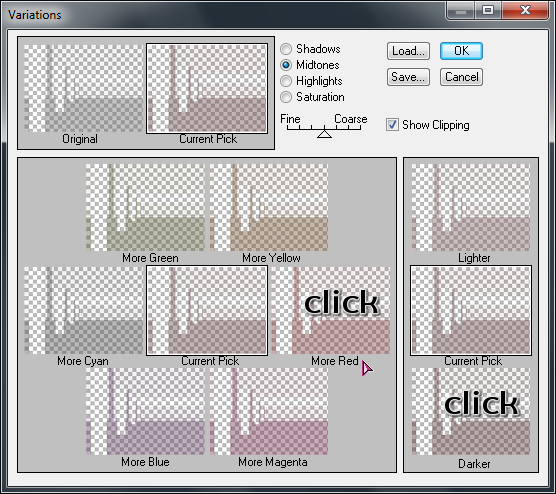Click the Cancel button
The width and height of the screenshot is (556, 494).
pos(461,77)
